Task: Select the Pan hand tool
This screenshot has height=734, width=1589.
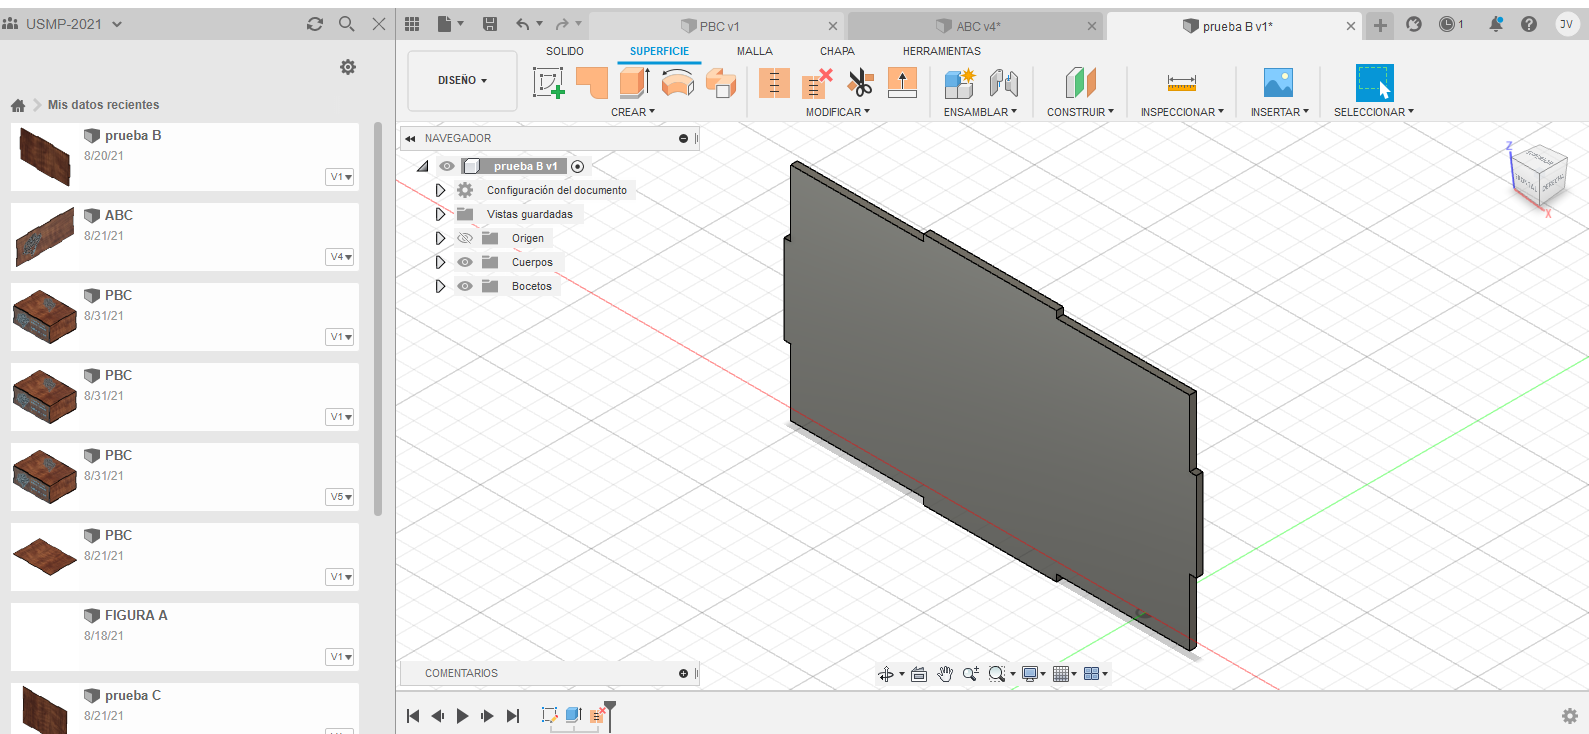Action: pos(945,674)
